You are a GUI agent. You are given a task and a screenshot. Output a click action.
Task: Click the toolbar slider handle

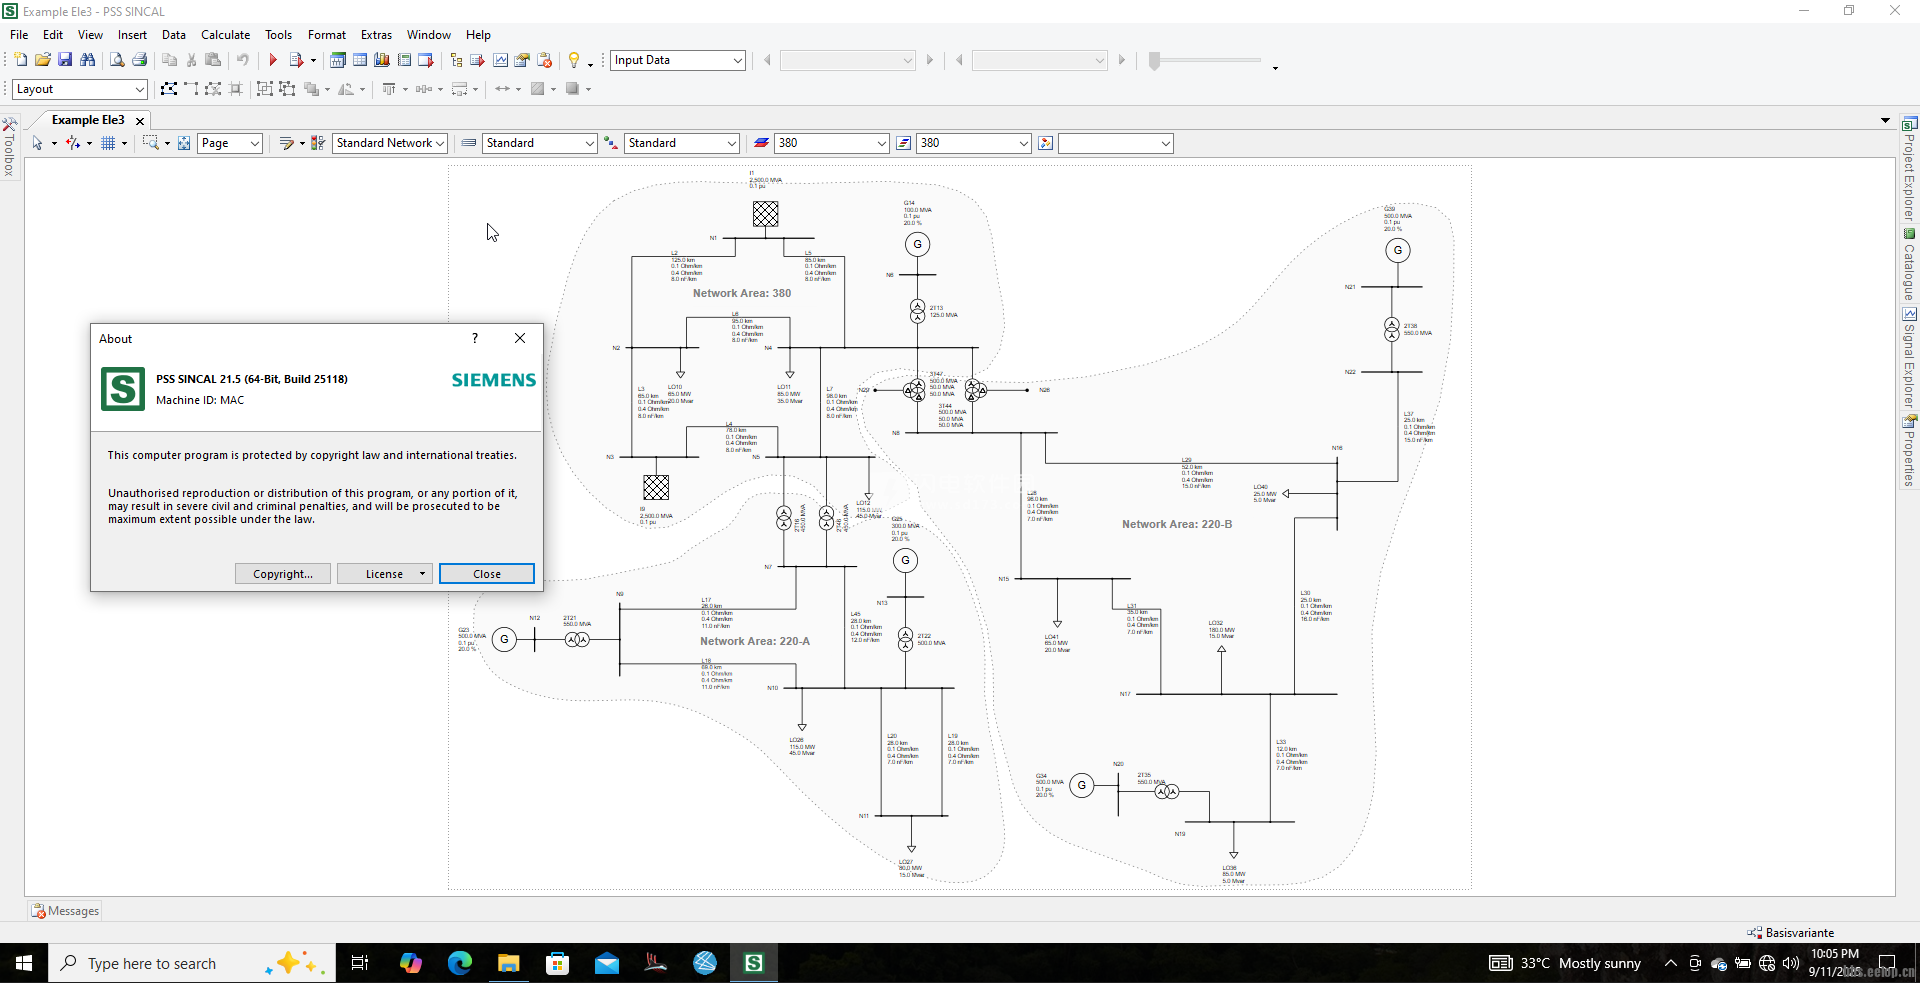tap(1155, 60)
